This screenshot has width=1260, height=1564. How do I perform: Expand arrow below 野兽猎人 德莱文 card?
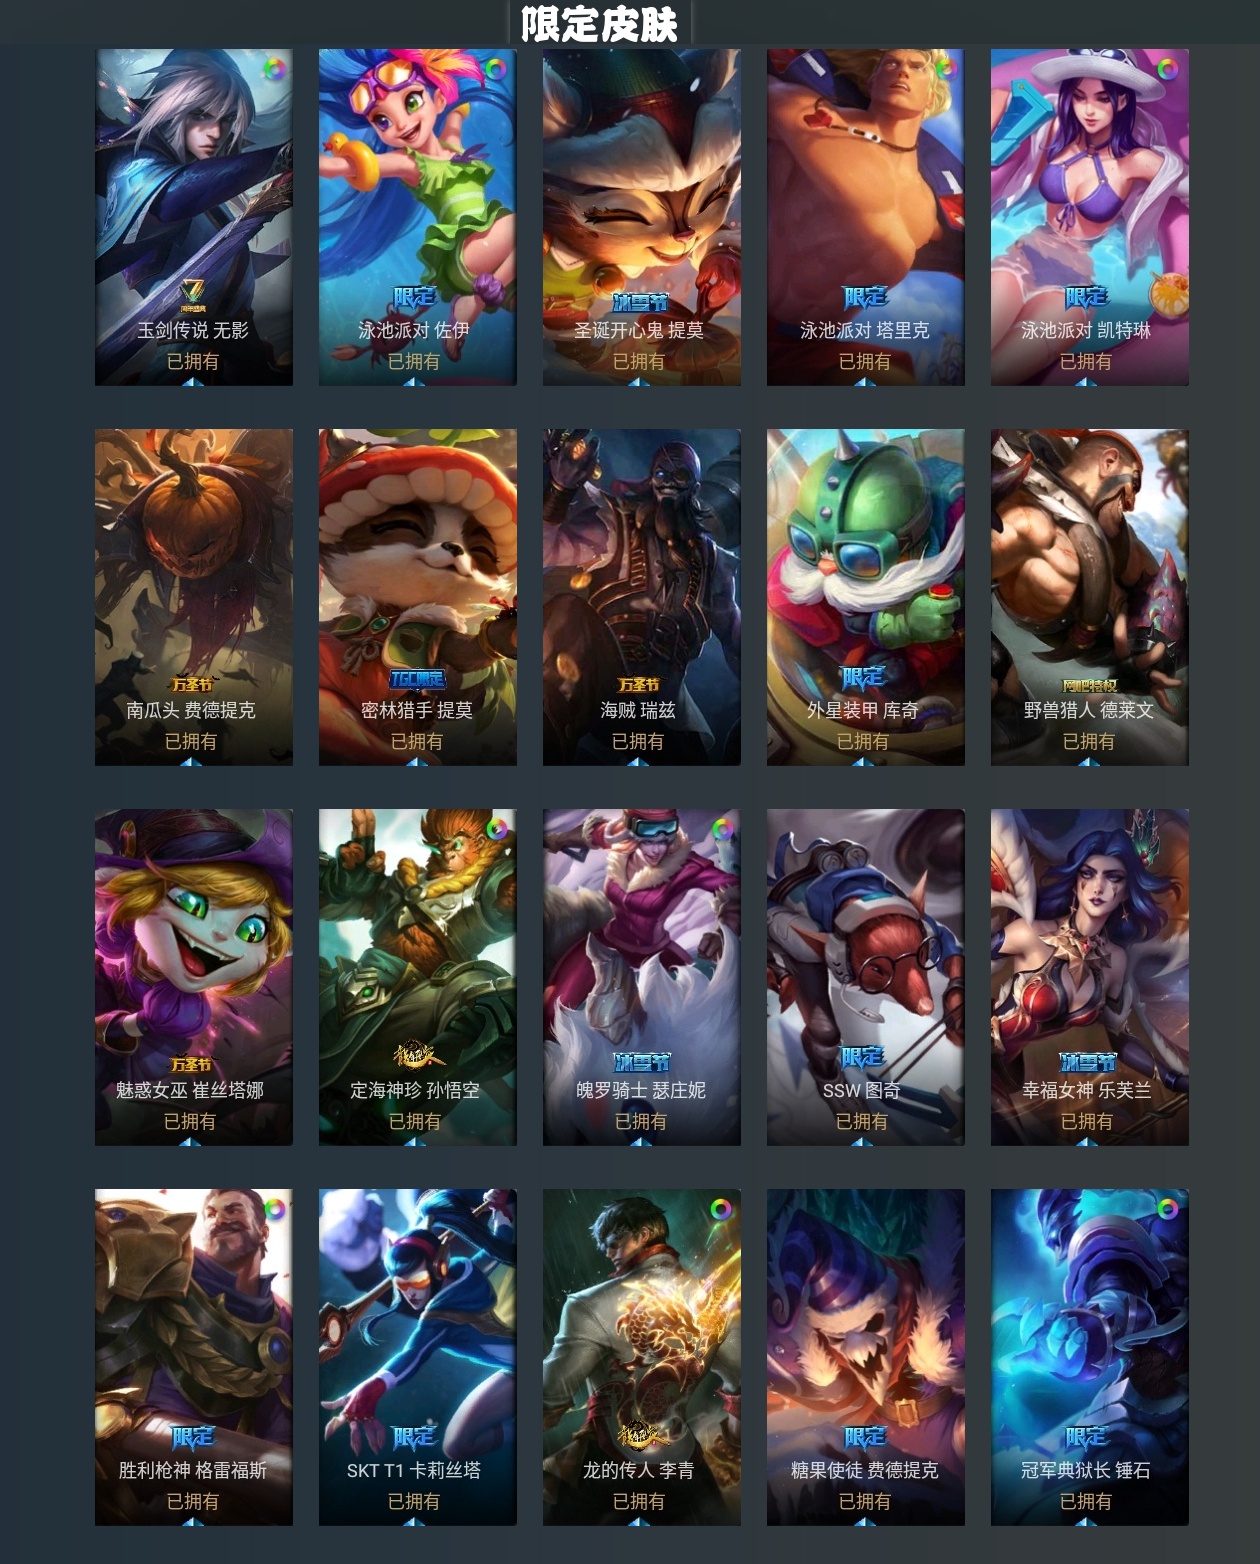[1088, 762]
